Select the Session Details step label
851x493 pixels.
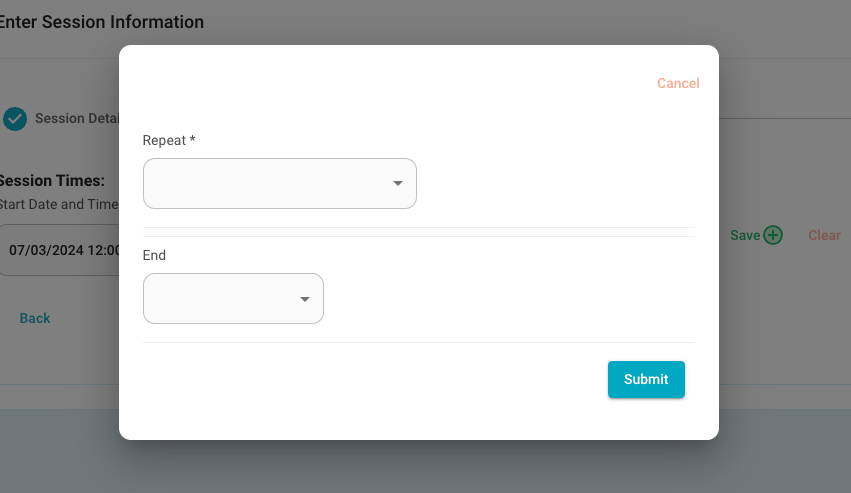[x=77, y=118]
